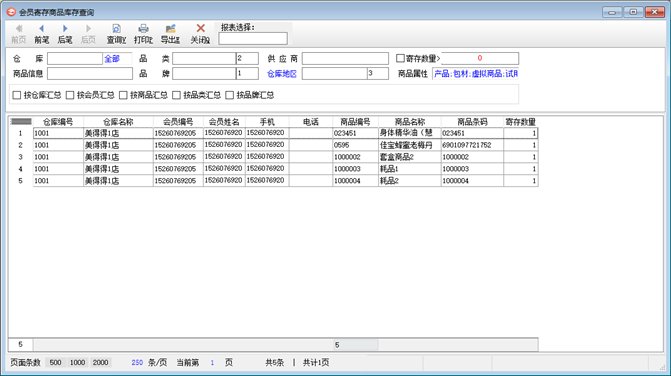Sort by 仓库名称 column header

click(x=119, y=122)
